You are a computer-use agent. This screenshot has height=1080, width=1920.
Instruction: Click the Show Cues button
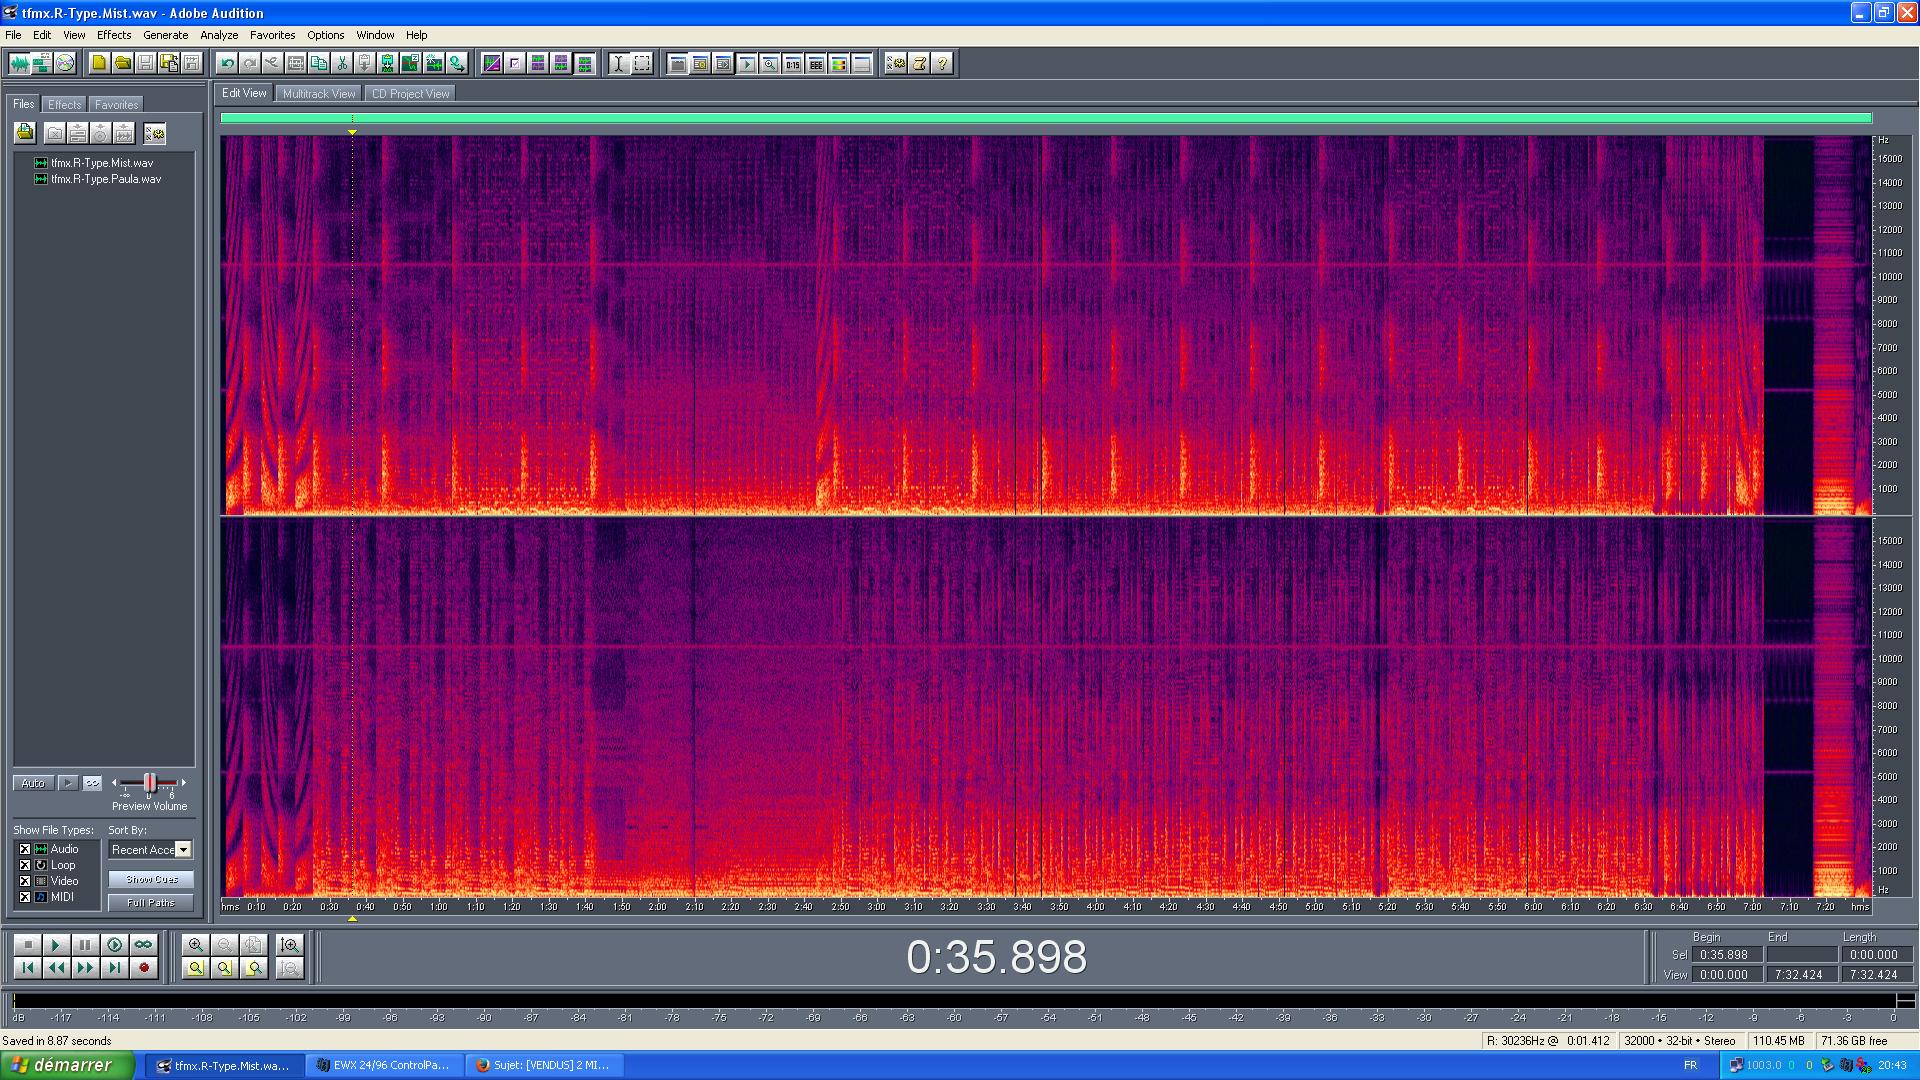(151, 879)
